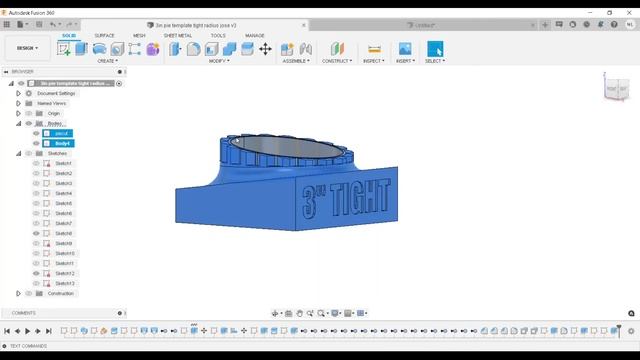Activate the Select tool icon
The width and height of the screenshot is (640, 360).
pyautogui.click(x=435, y=49)
